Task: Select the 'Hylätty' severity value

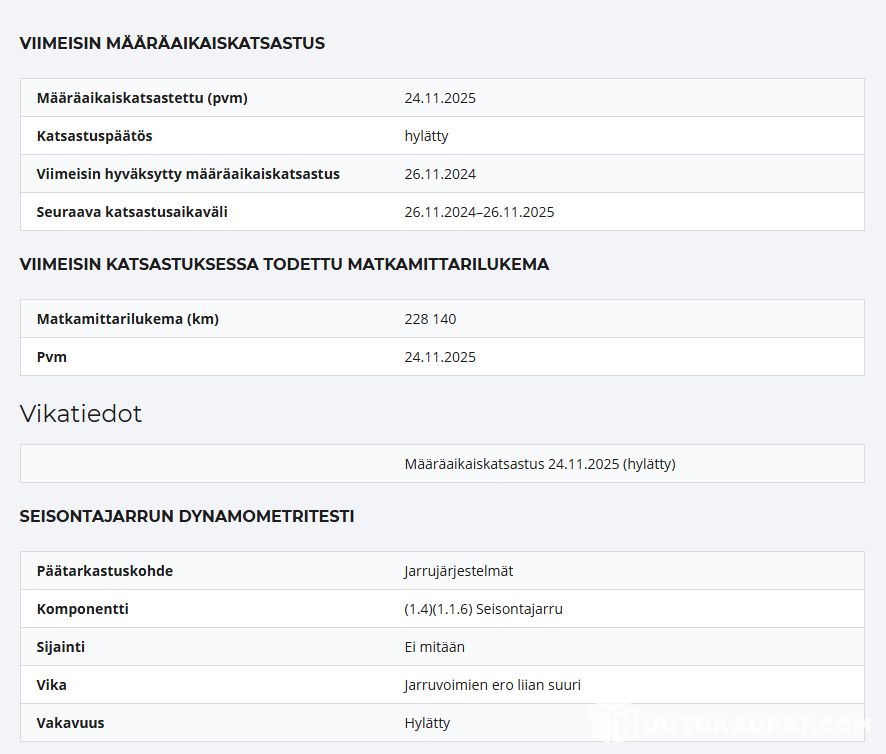Action: [427, 723]
